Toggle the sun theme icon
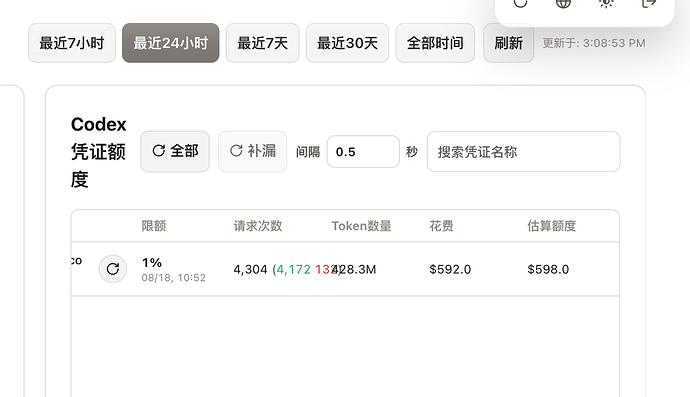 click(606, 3)
